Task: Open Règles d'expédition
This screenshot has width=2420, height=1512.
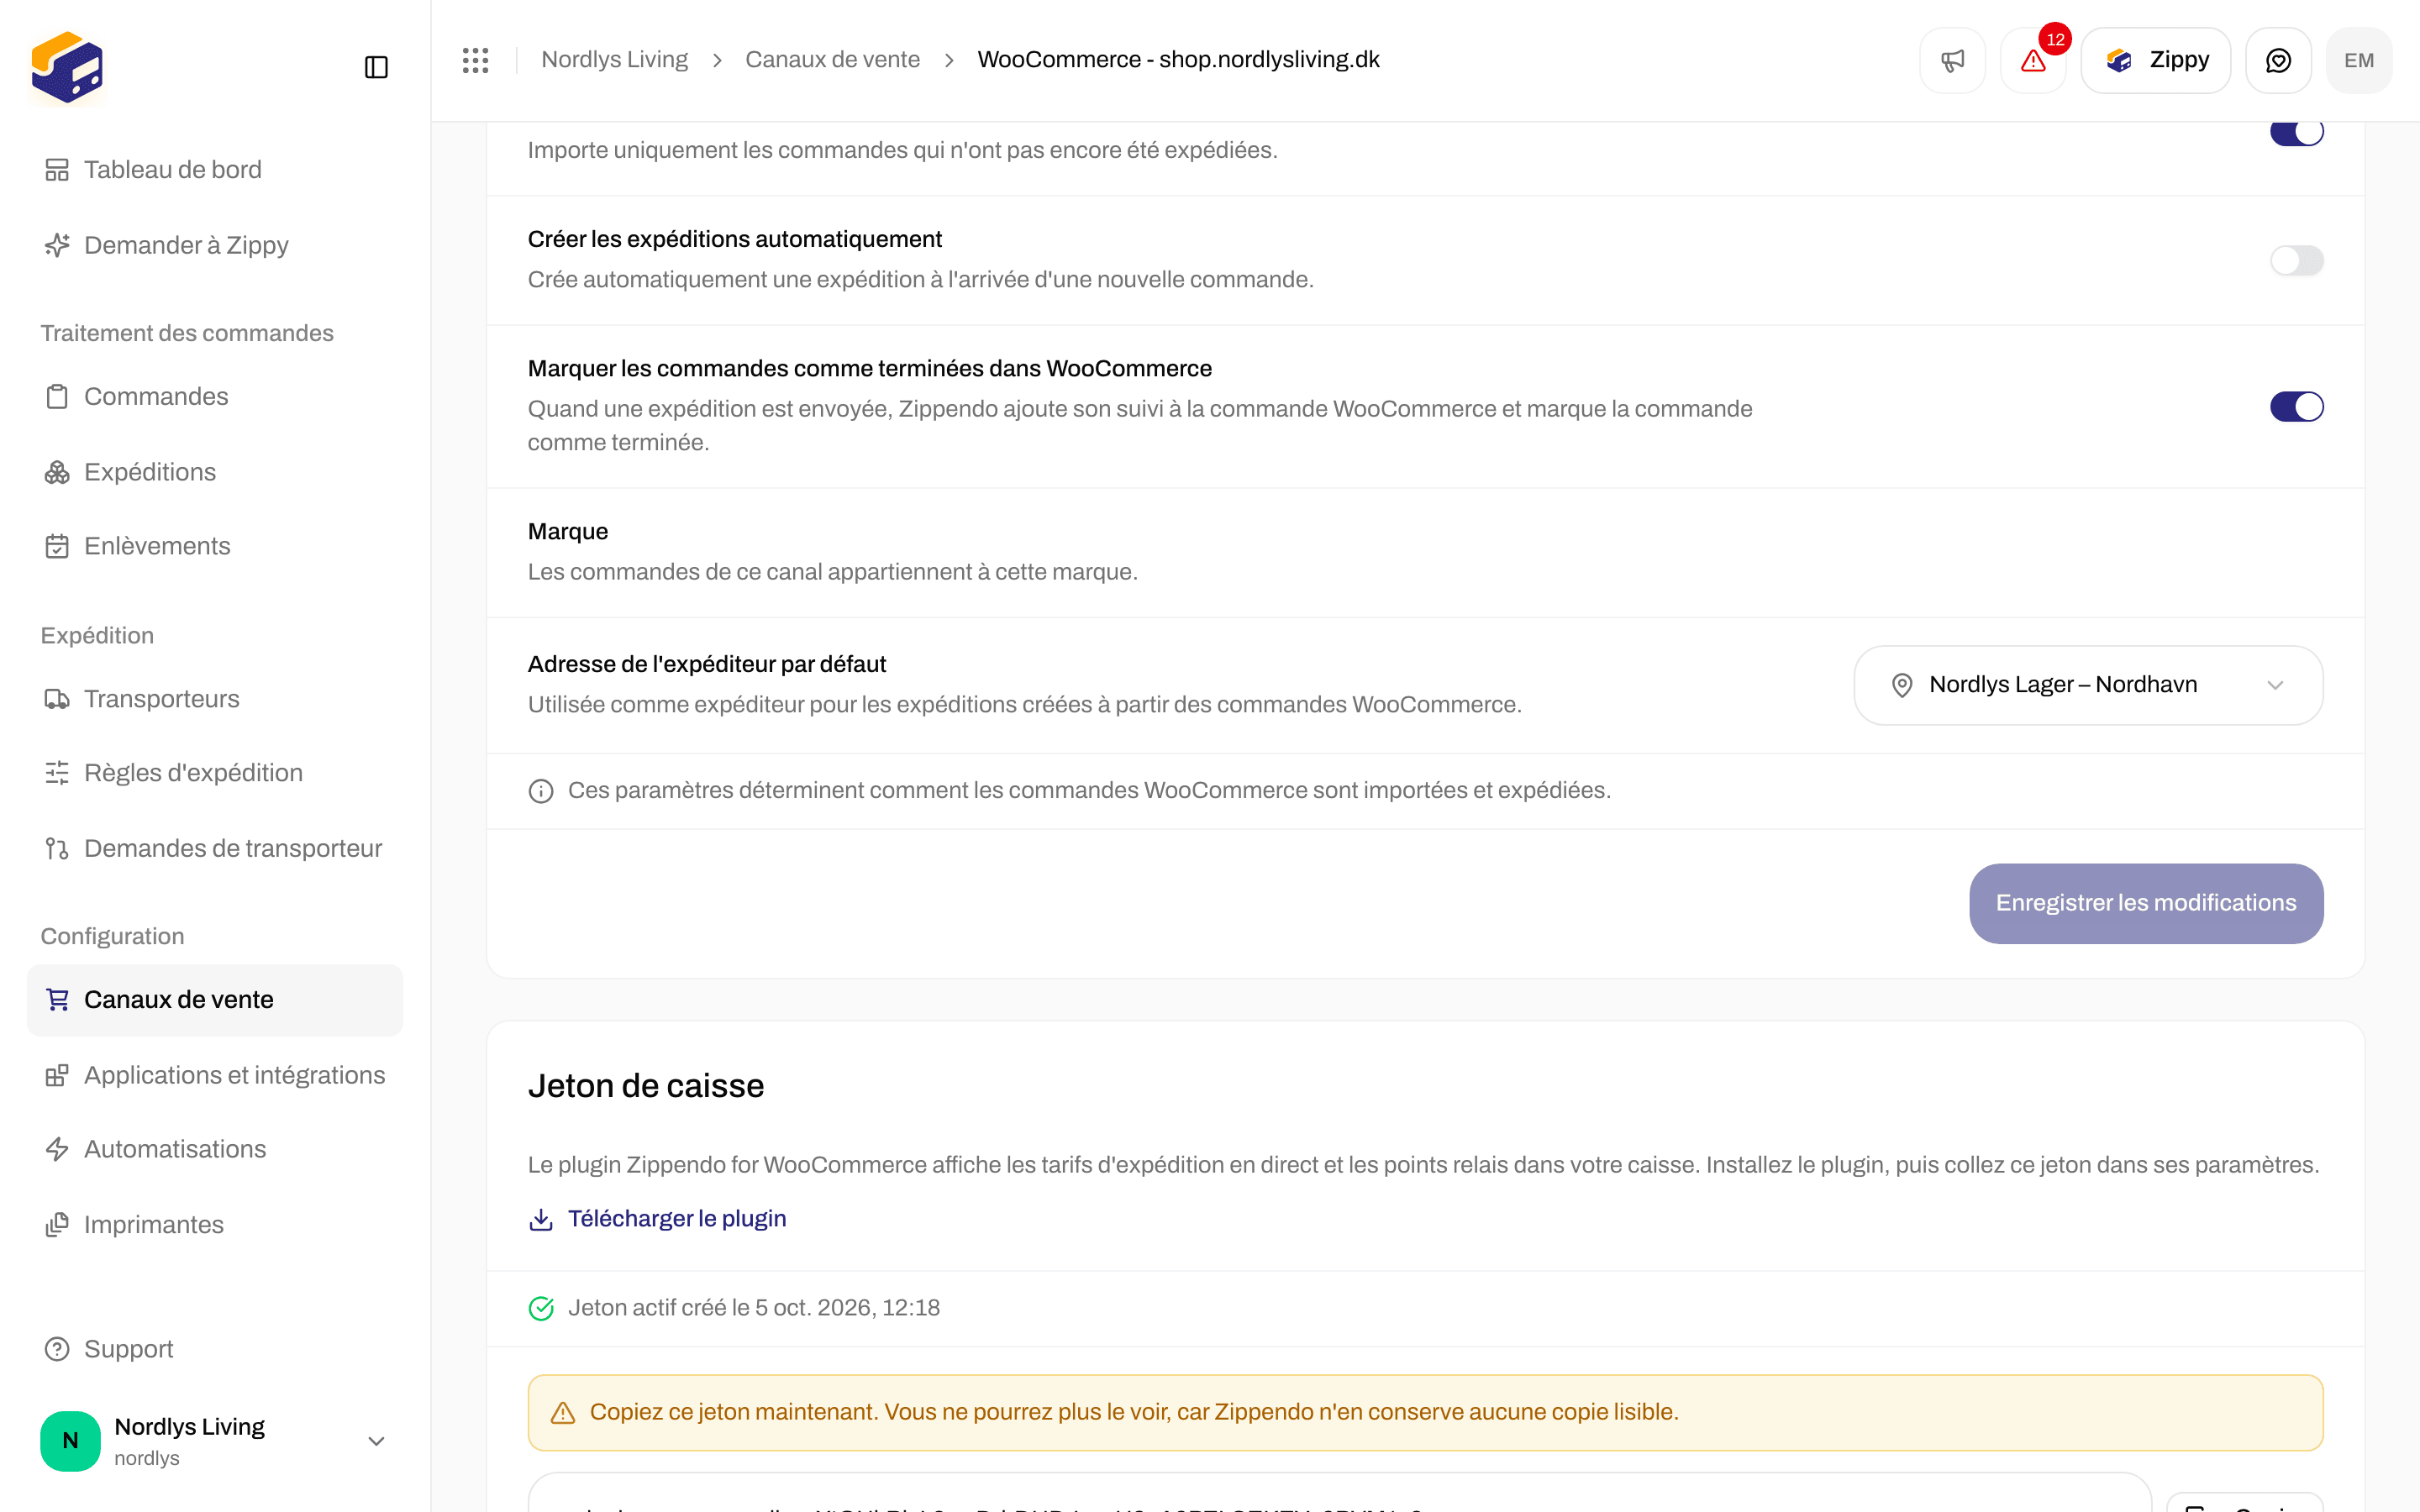Action: pyautogui.click(x=215, y=773)
